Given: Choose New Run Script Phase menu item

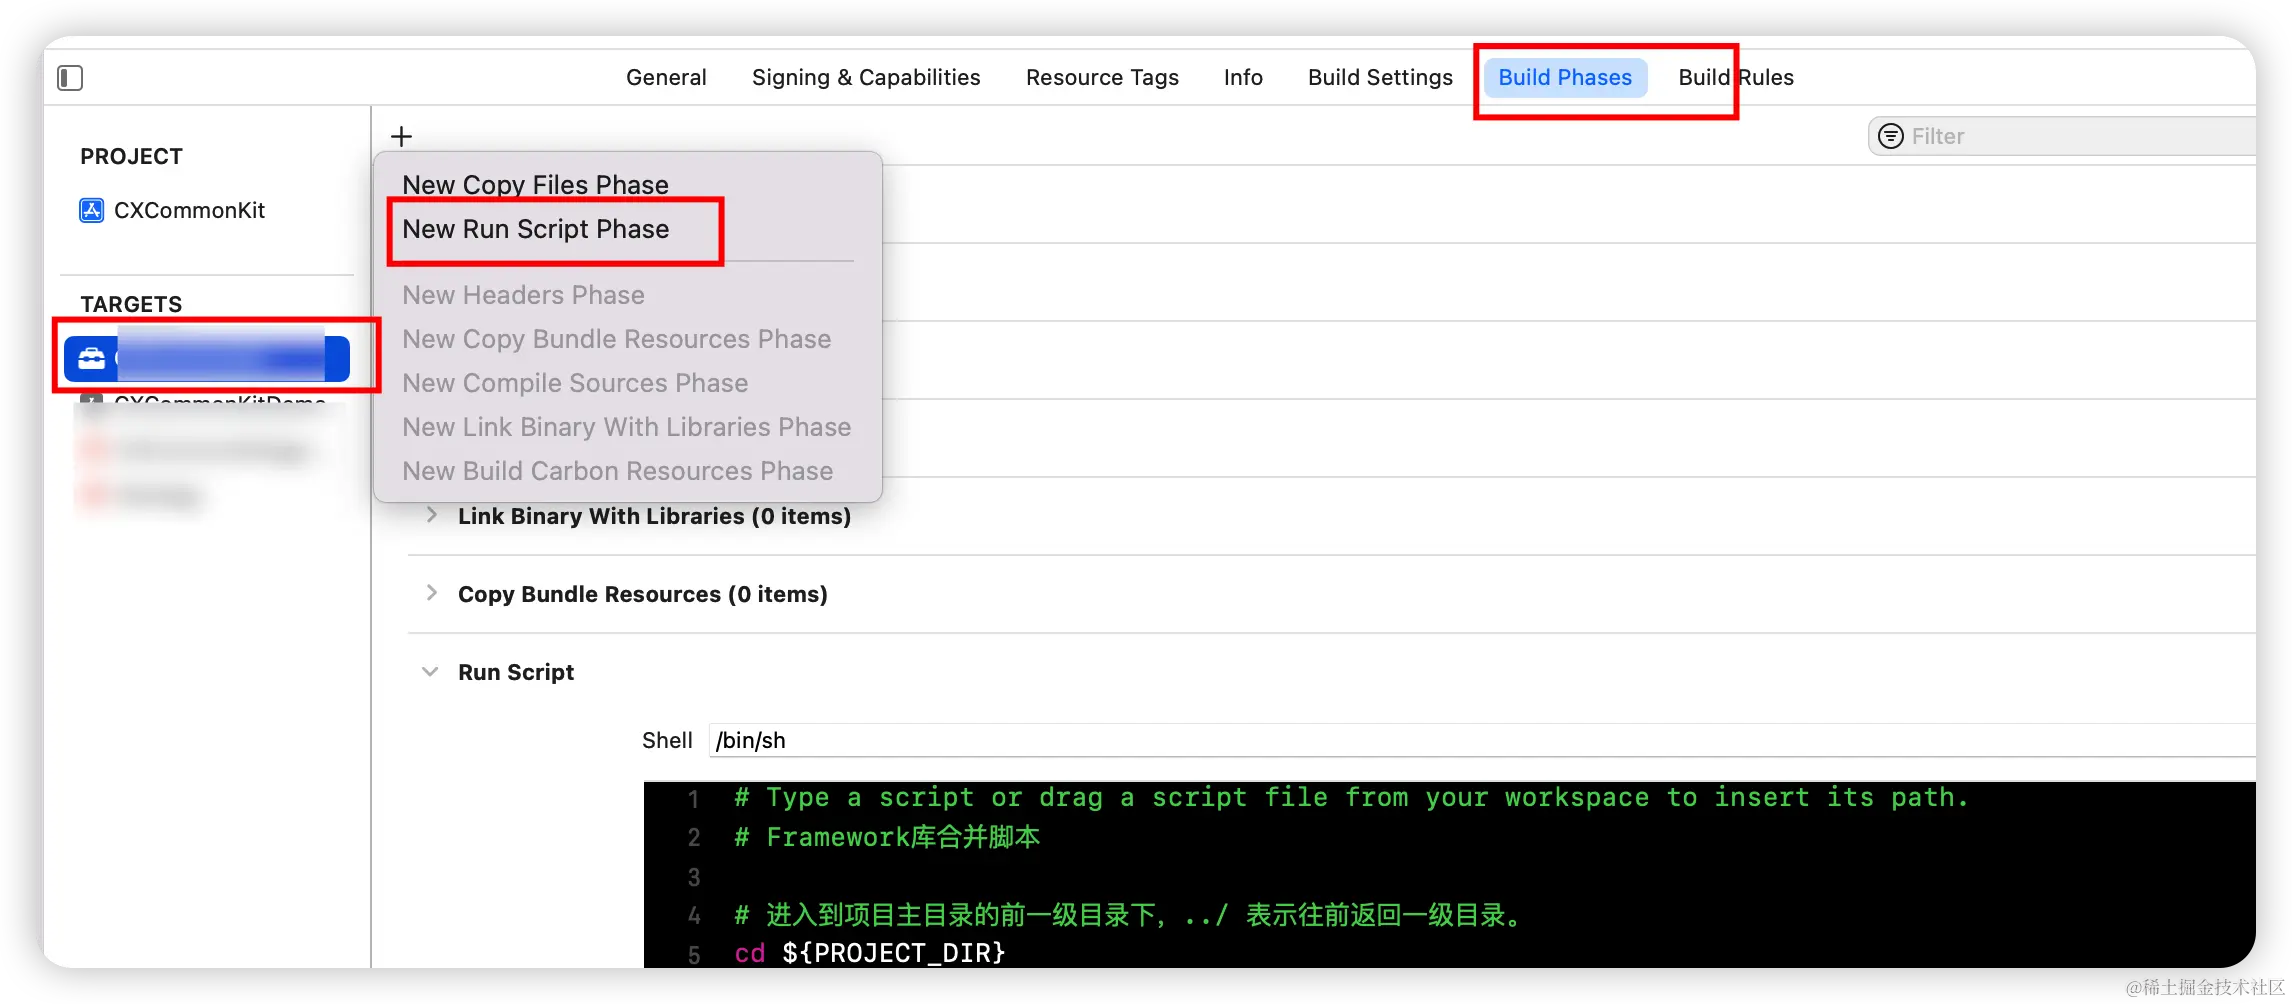Looking at the screenshot, I should pos(535,229).
